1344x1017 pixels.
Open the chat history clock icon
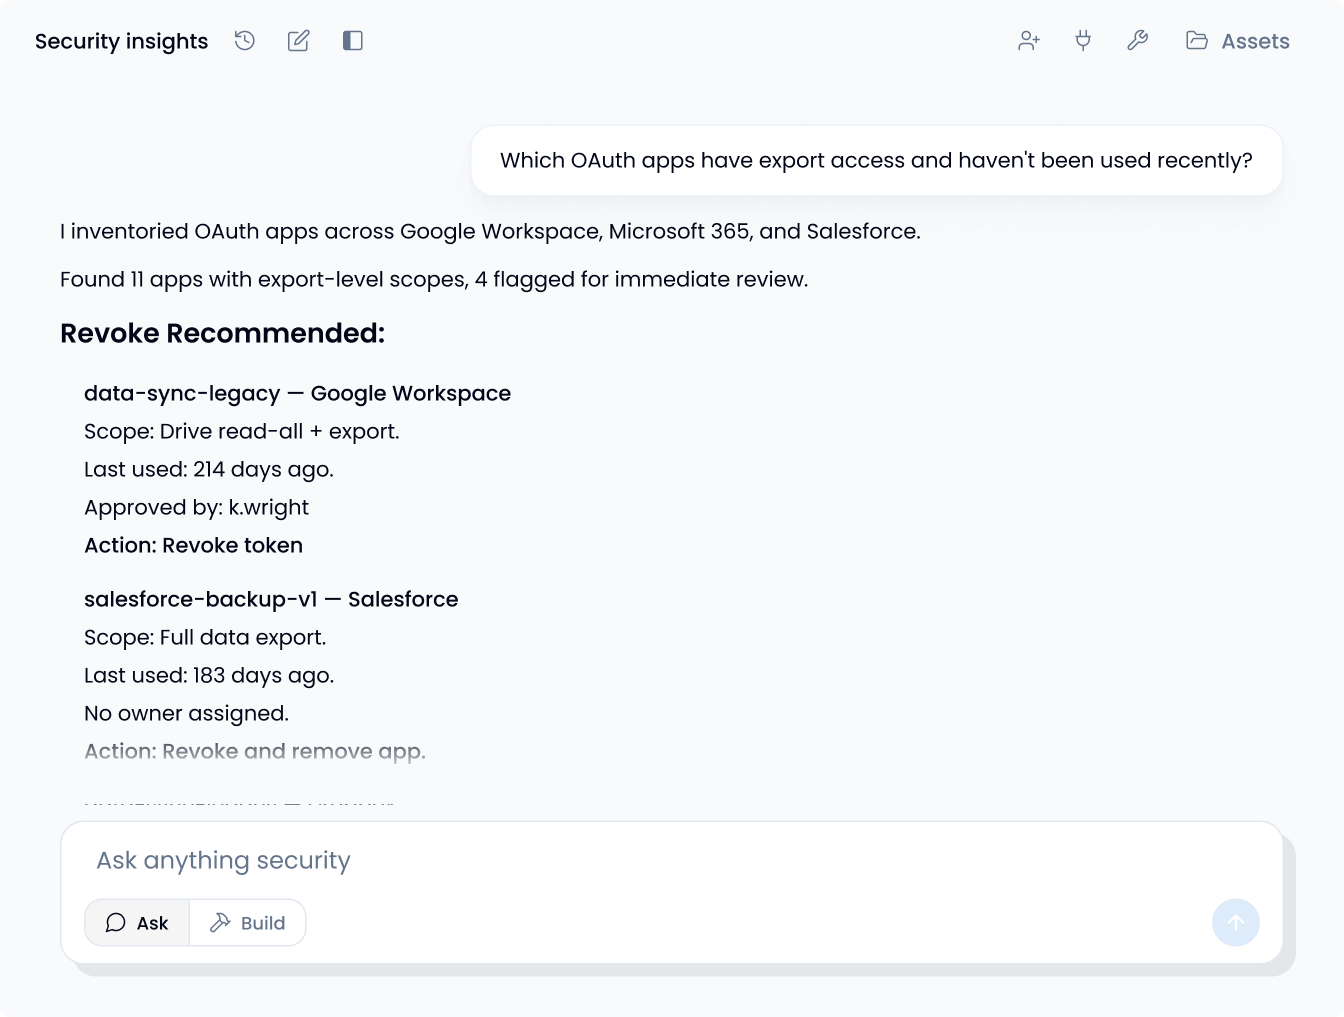click(245, 41)
